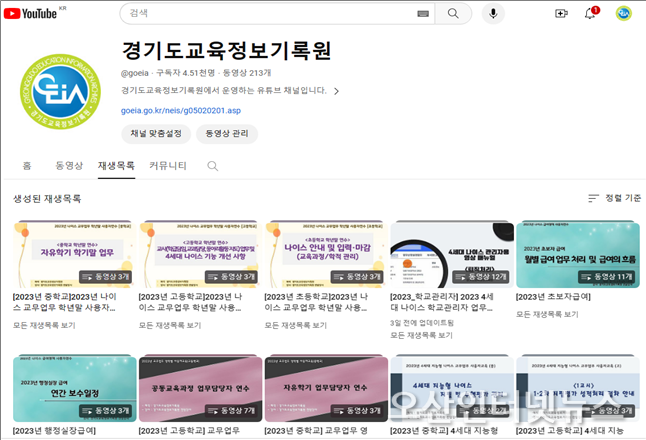Screen dimensions: 646x440
Task: Open the create video icon
Action: [561, 14]
